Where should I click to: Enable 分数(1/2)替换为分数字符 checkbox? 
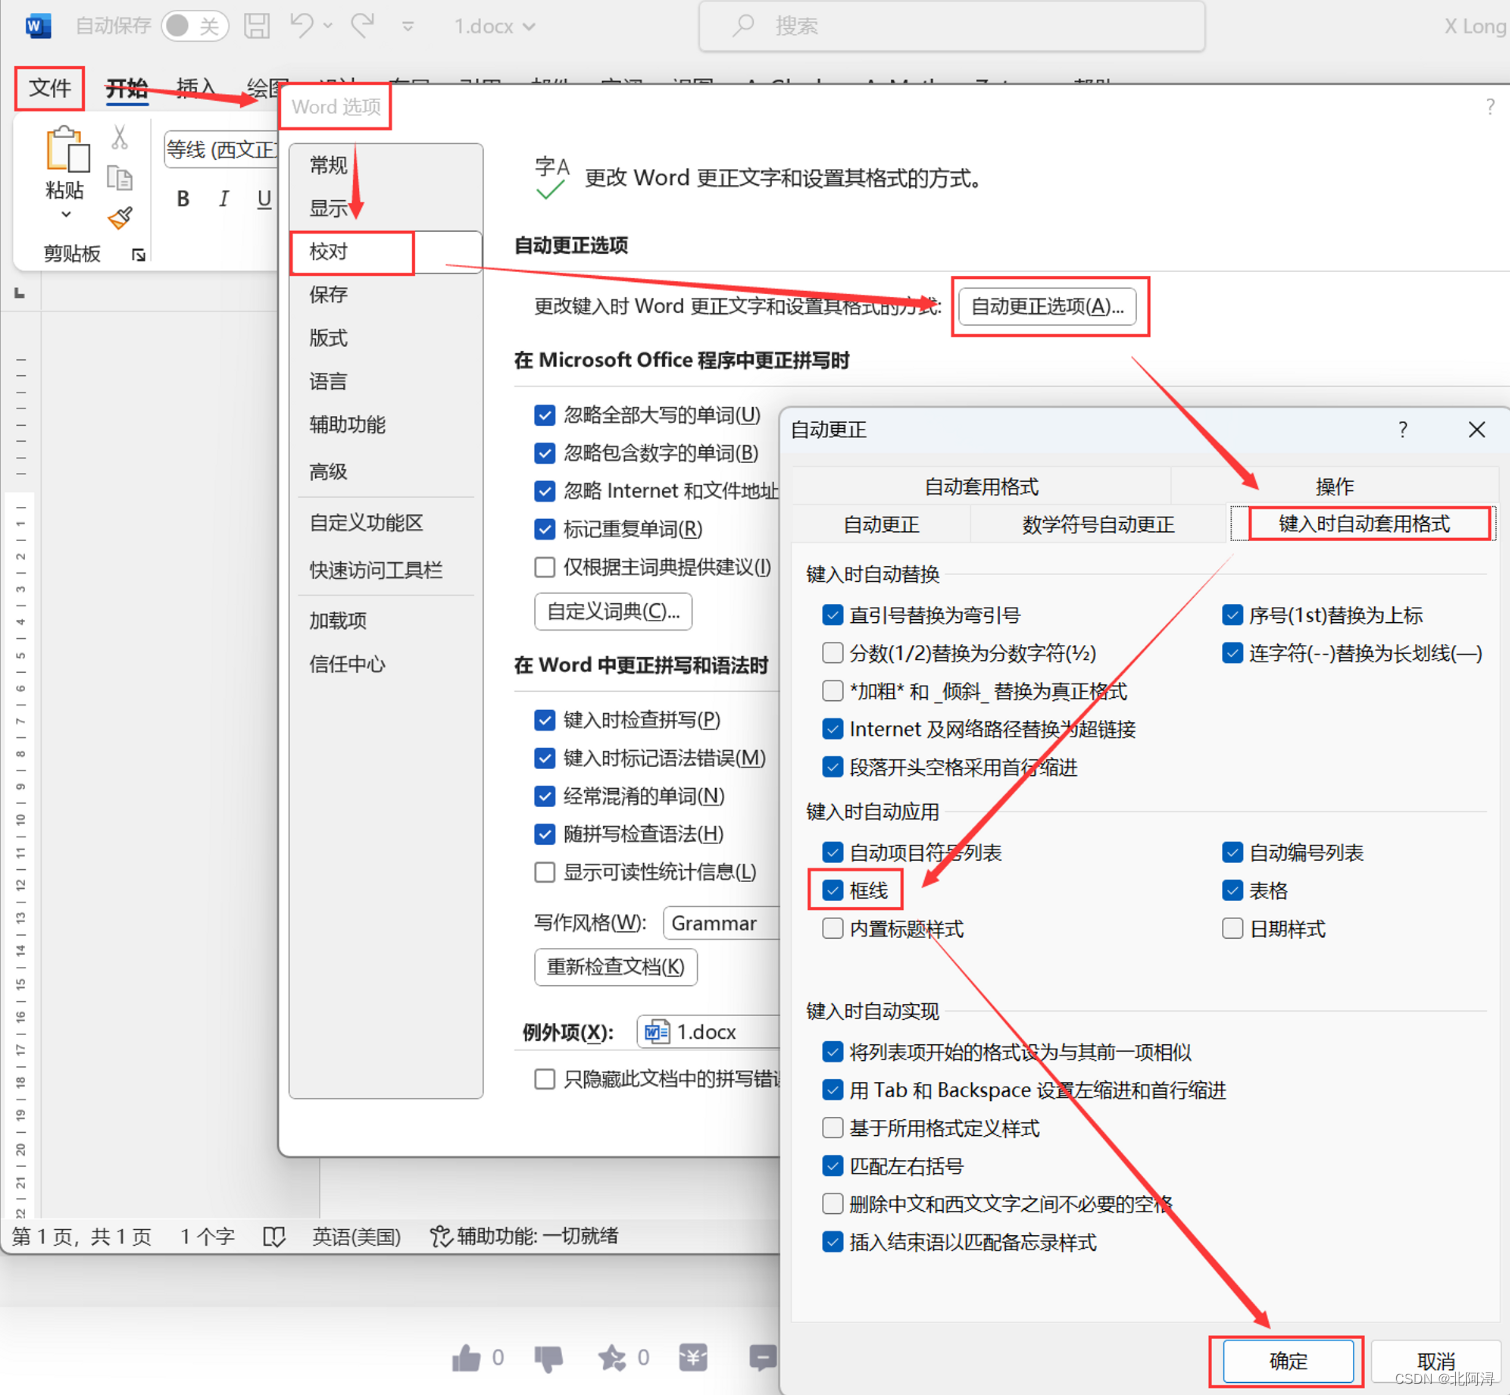click(832, 653)
